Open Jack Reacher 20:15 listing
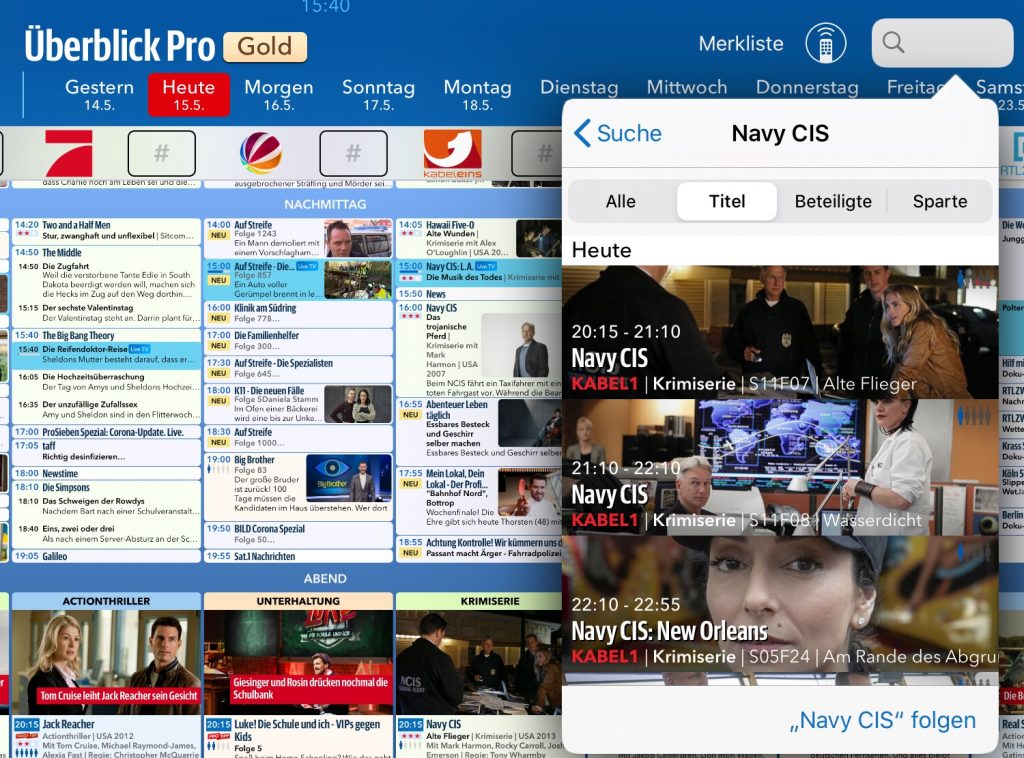This screenshot has height=758, width=1024. [106, 738]
